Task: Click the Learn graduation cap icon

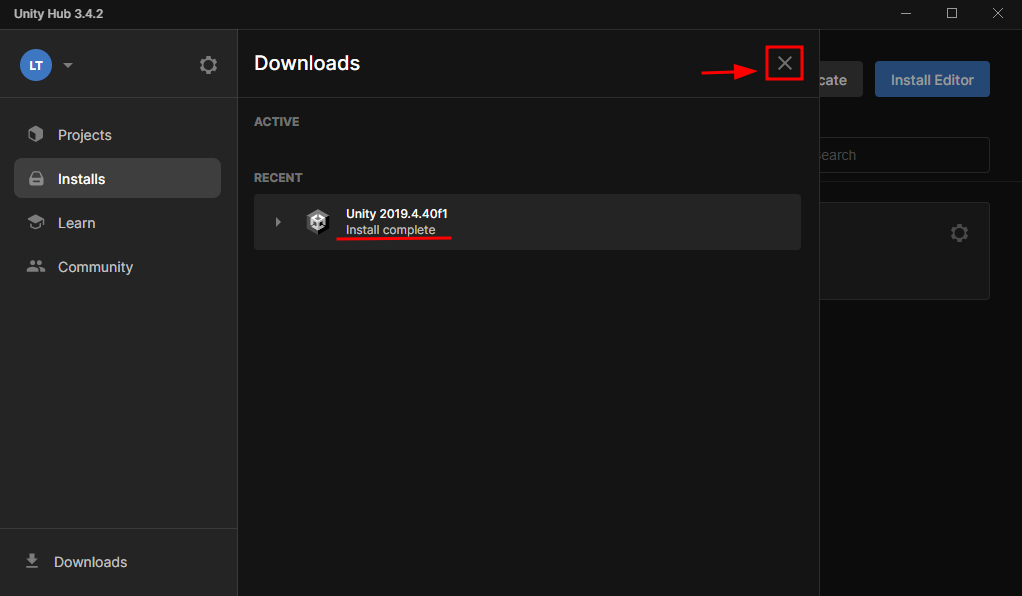Action: (36, 222)
